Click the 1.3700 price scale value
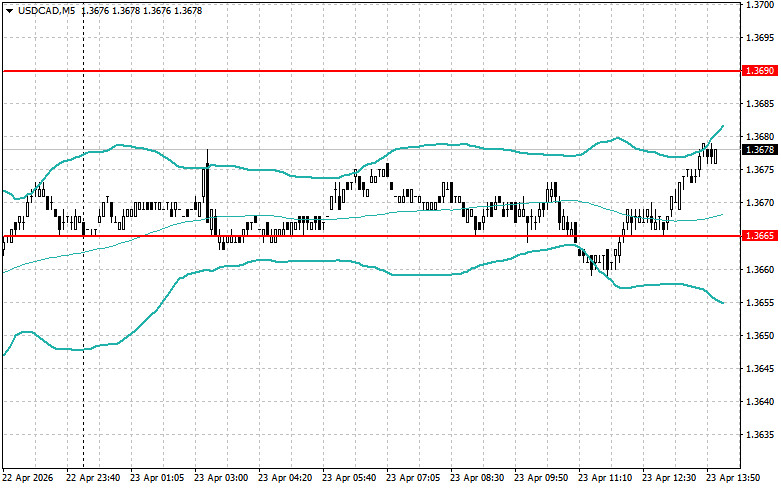The height and width of the screenshot is (489, 781). tap(760, 4)
